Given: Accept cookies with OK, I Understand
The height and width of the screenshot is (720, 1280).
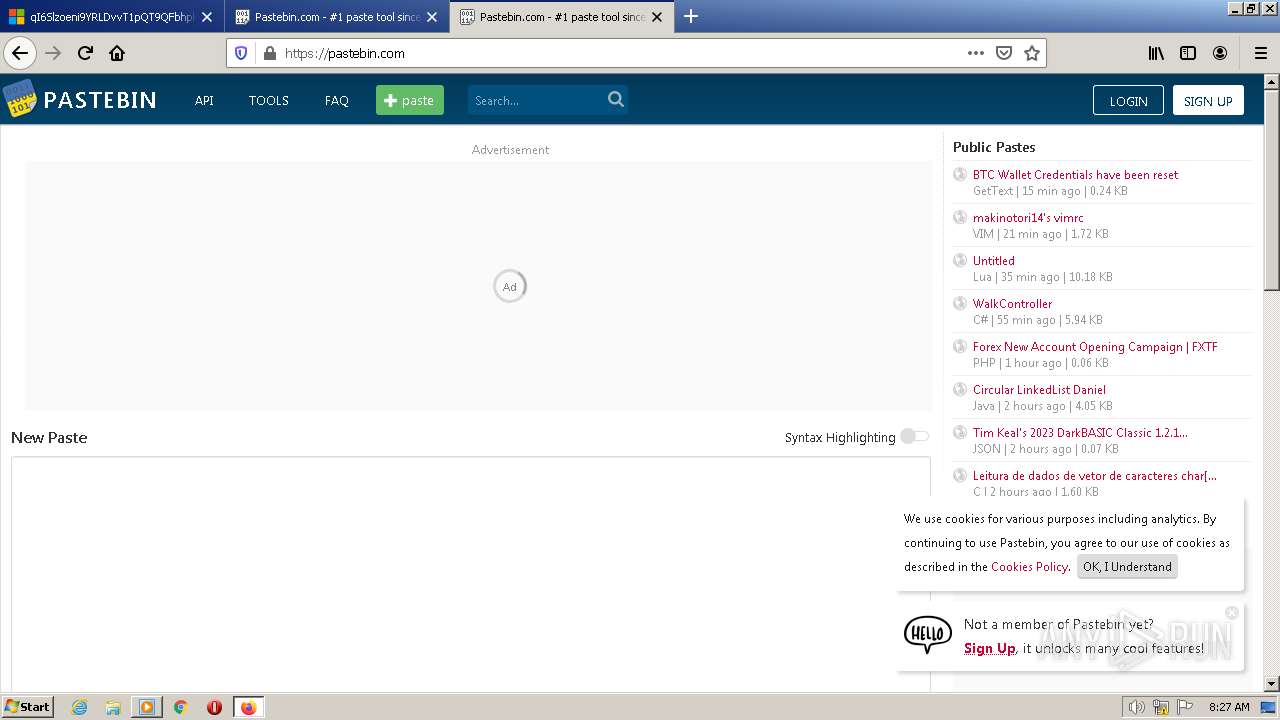Looking at the screenshot, I should click(1127, 566).
